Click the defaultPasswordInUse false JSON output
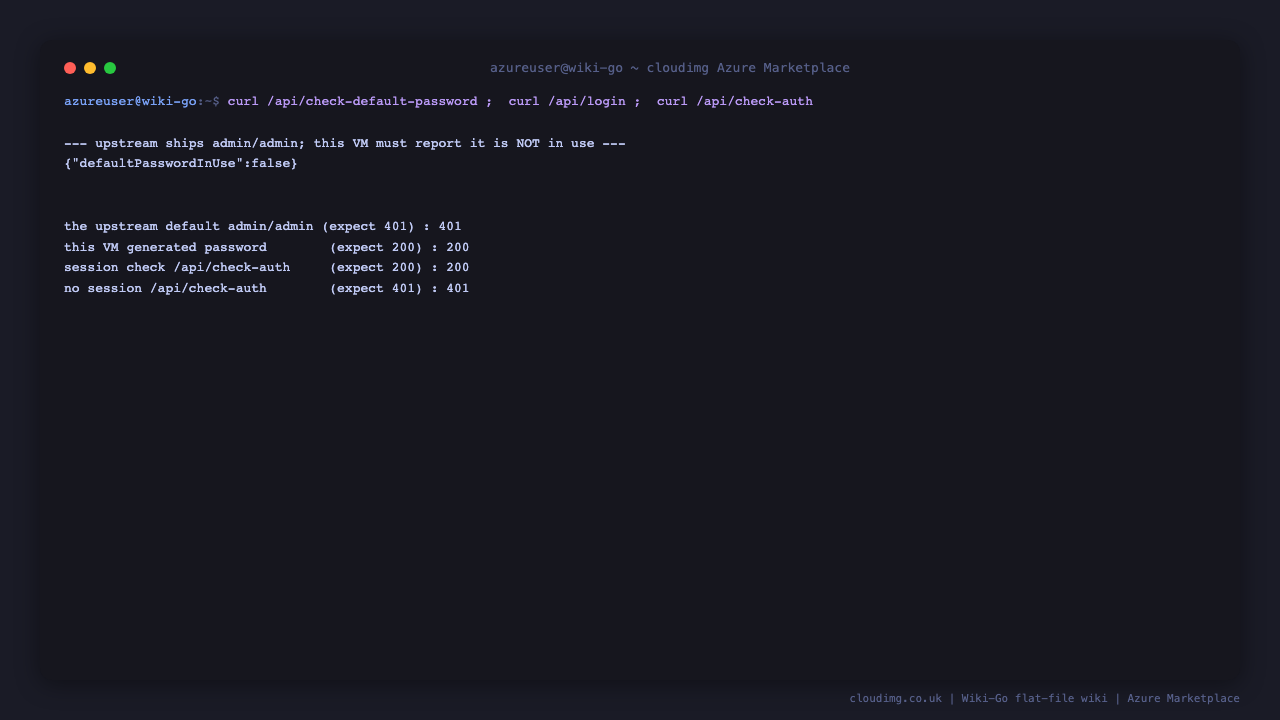The image size is (1280, 720). [x=181, y=163]
